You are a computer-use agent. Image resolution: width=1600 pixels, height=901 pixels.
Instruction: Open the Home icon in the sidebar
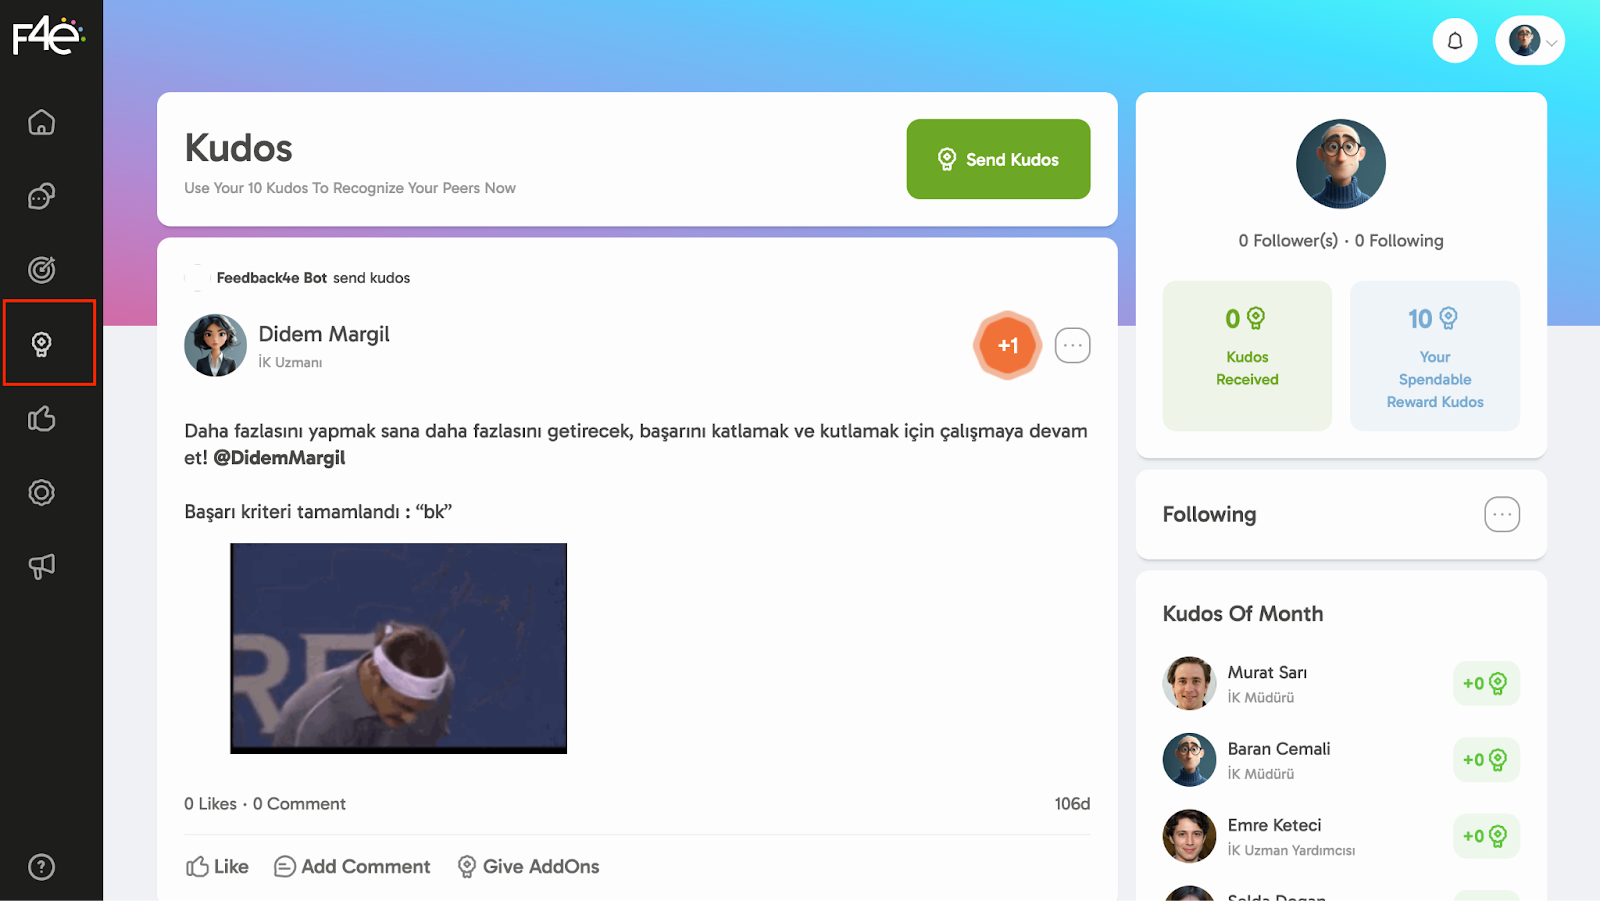[41, 122]
